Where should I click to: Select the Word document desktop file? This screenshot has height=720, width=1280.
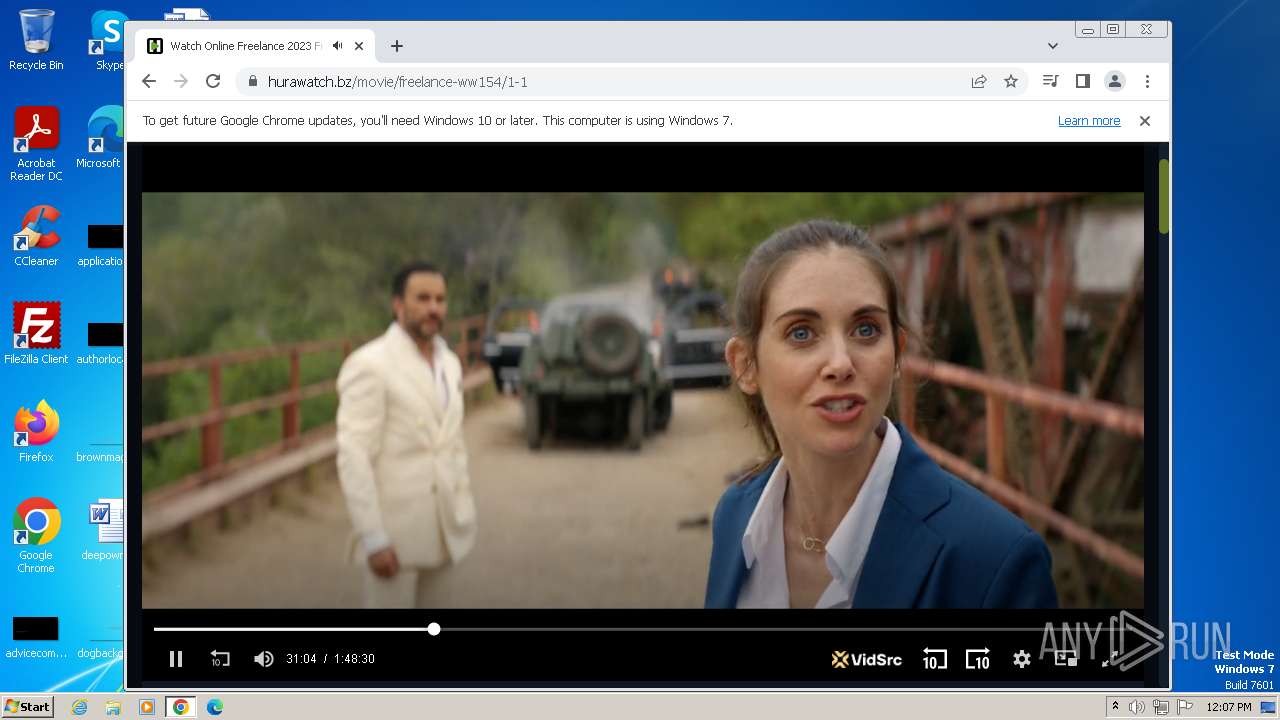click(104, 530)
